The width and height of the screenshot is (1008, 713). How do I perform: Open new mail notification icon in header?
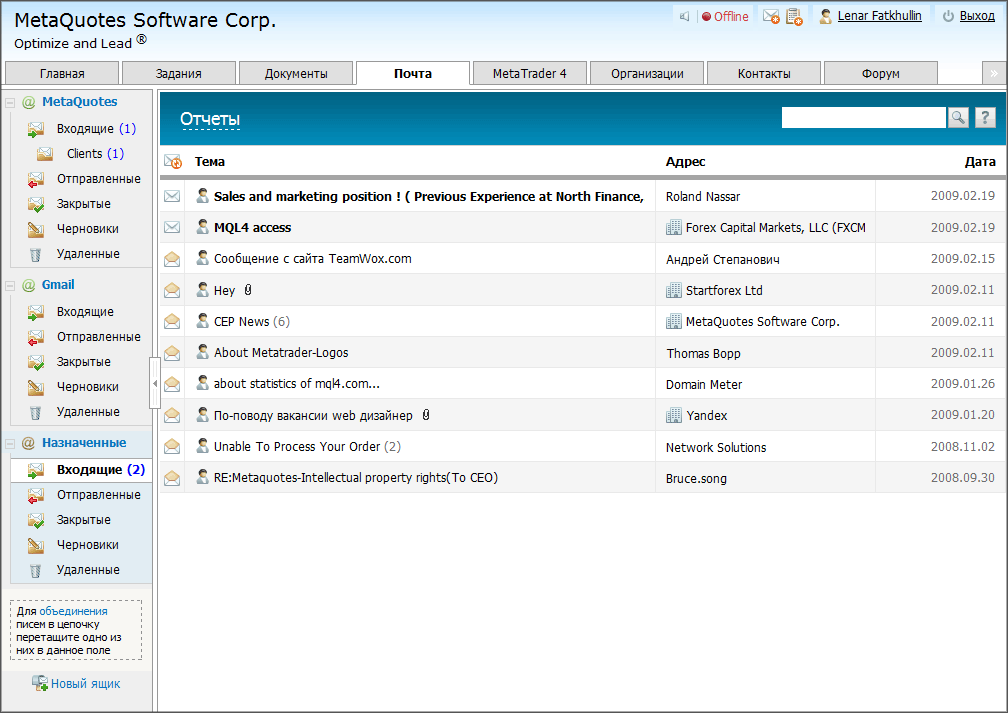pos(771,16)
